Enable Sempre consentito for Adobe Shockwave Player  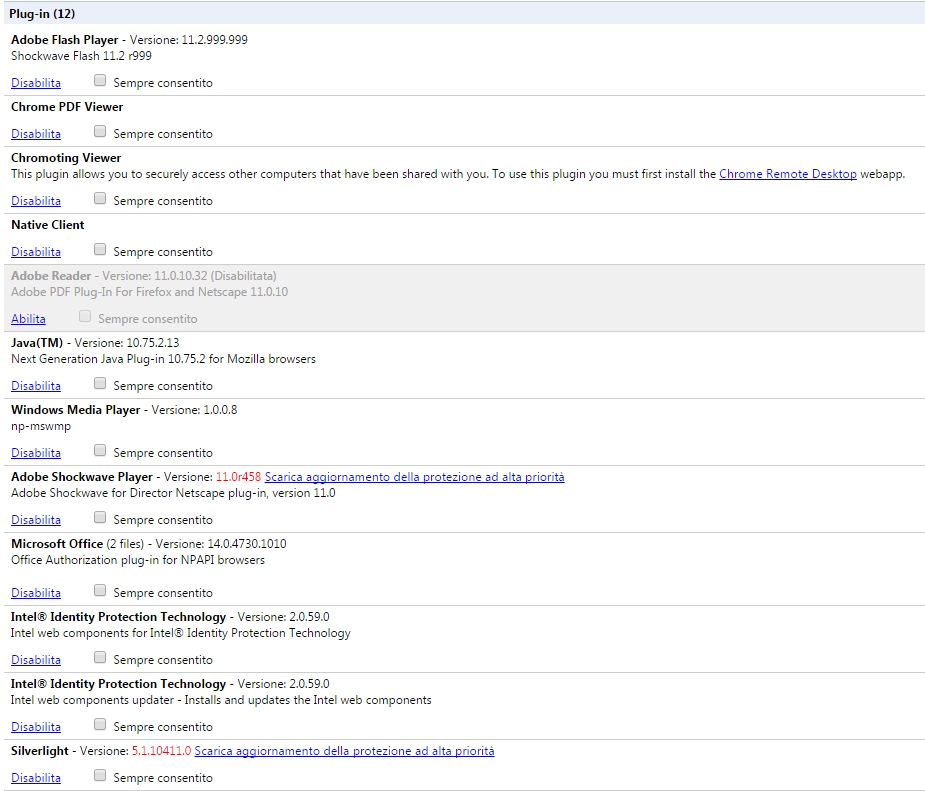[x=100, y=517]
